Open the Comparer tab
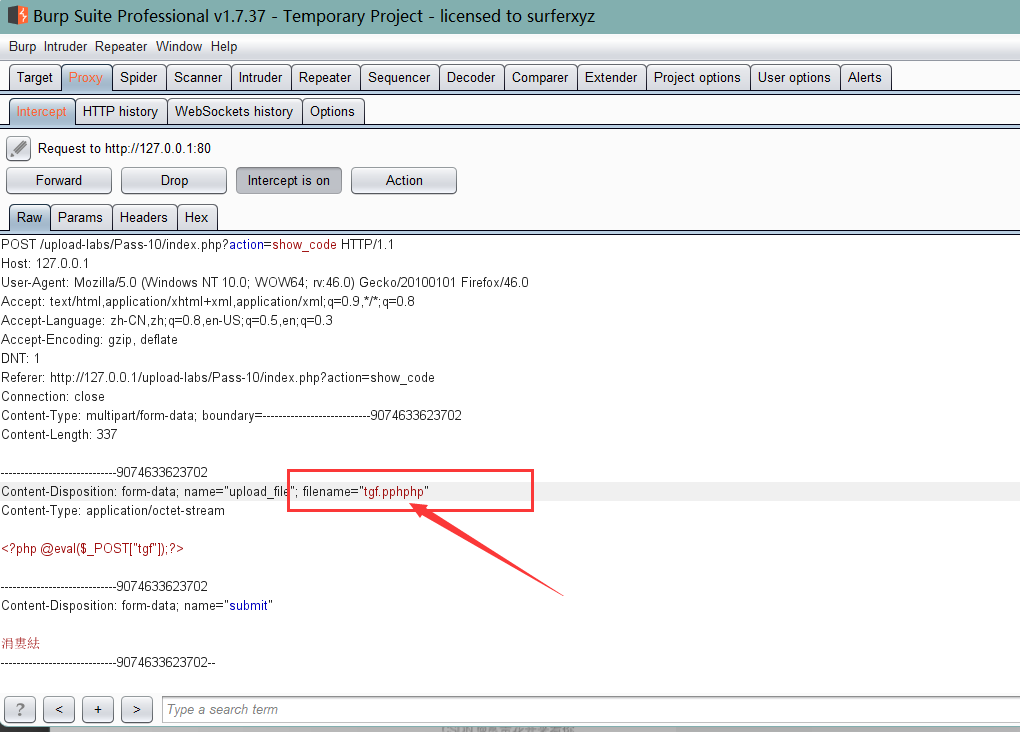 click(x=540, y=77)
